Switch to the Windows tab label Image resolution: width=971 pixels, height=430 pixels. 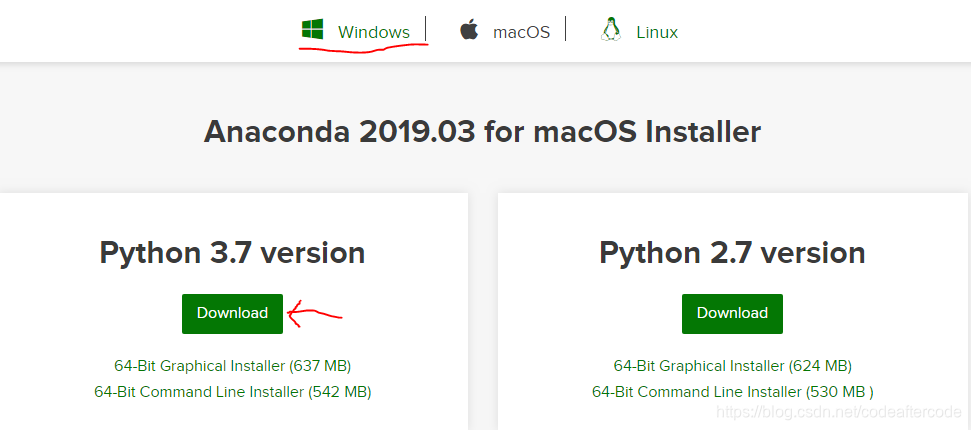373,32
